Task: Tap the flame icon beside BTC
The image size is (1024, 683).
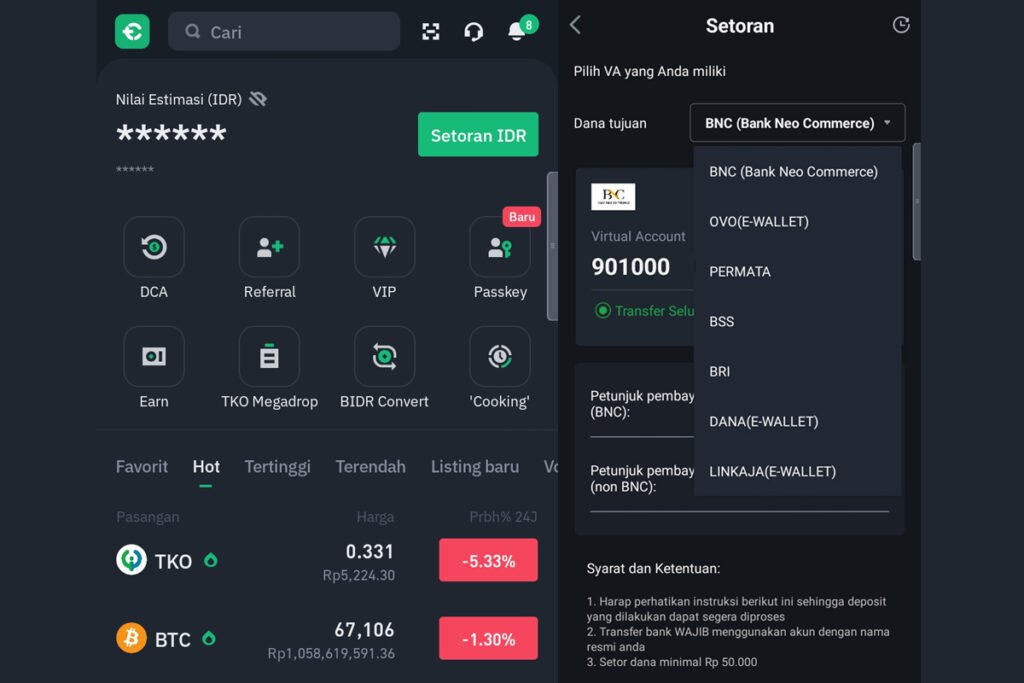Action: point(209,638)
